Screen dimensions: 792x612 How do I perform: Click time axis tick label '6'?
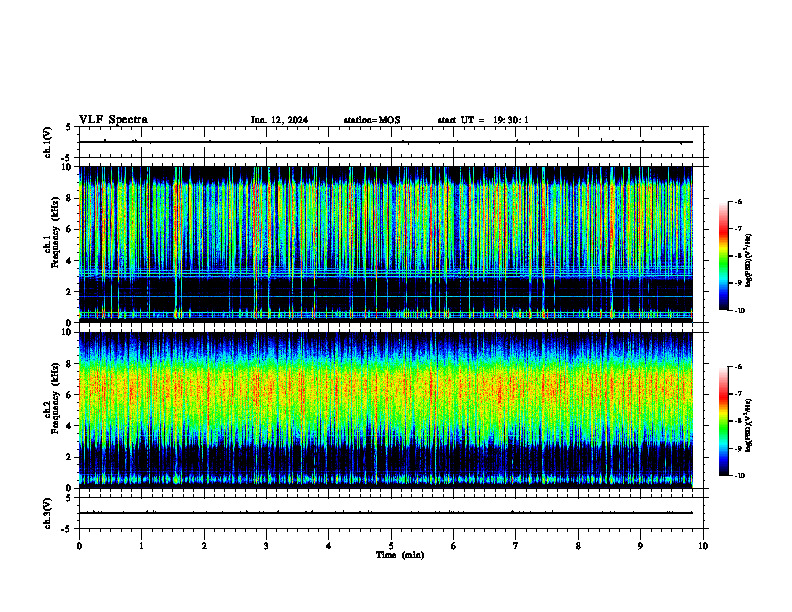click(x=453, y=546)
